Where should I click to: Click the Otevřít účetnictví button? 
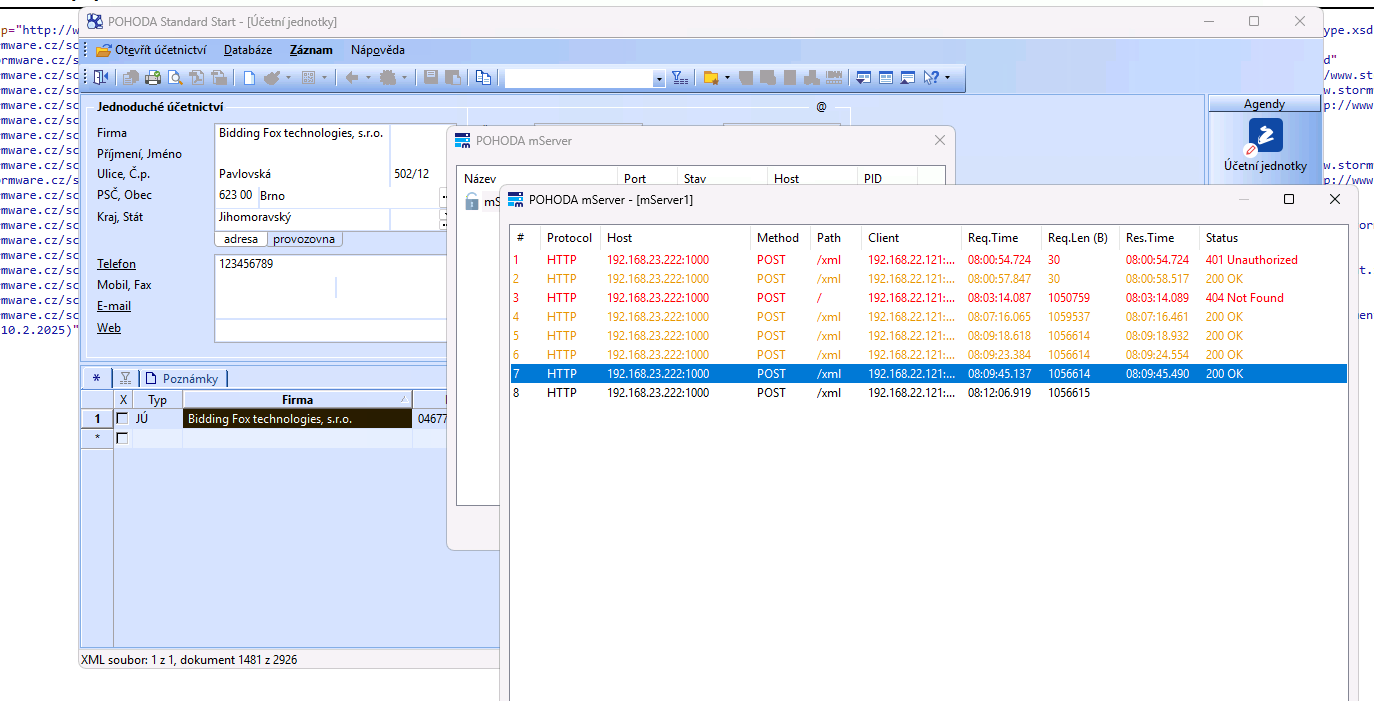click(x=152, y=50)
